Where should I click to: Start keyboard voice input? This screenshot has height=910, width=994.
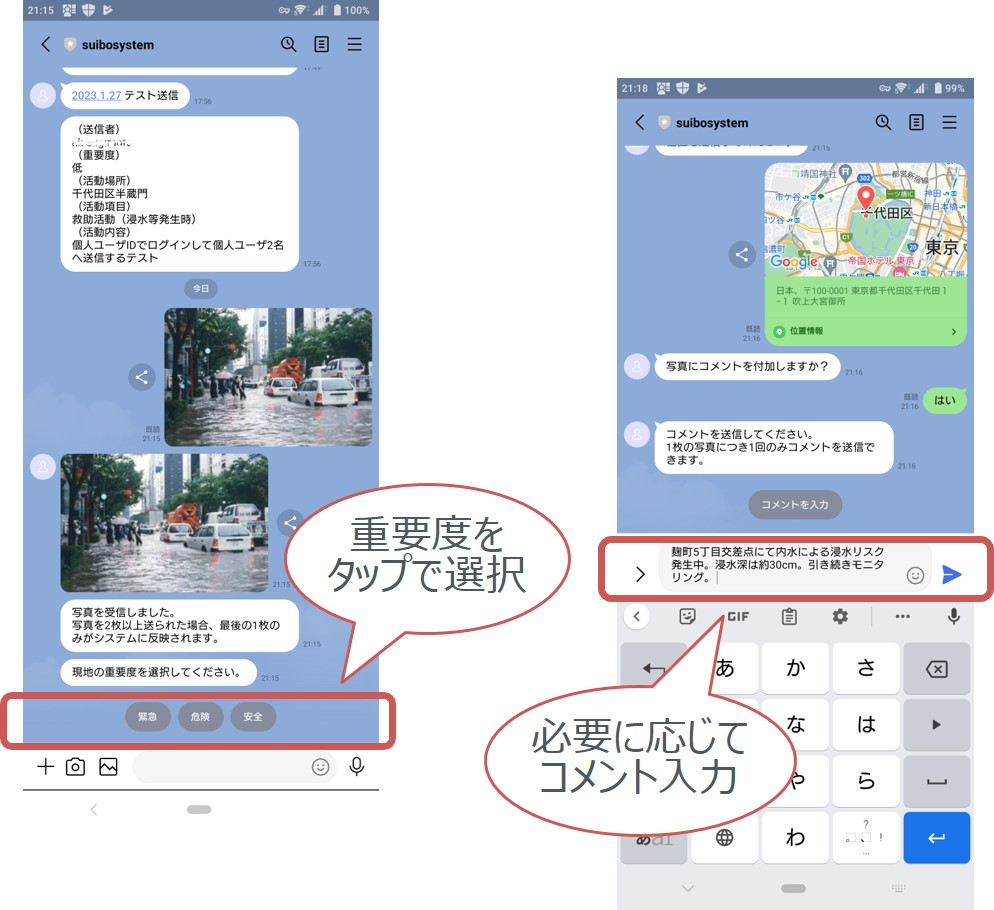953,615
